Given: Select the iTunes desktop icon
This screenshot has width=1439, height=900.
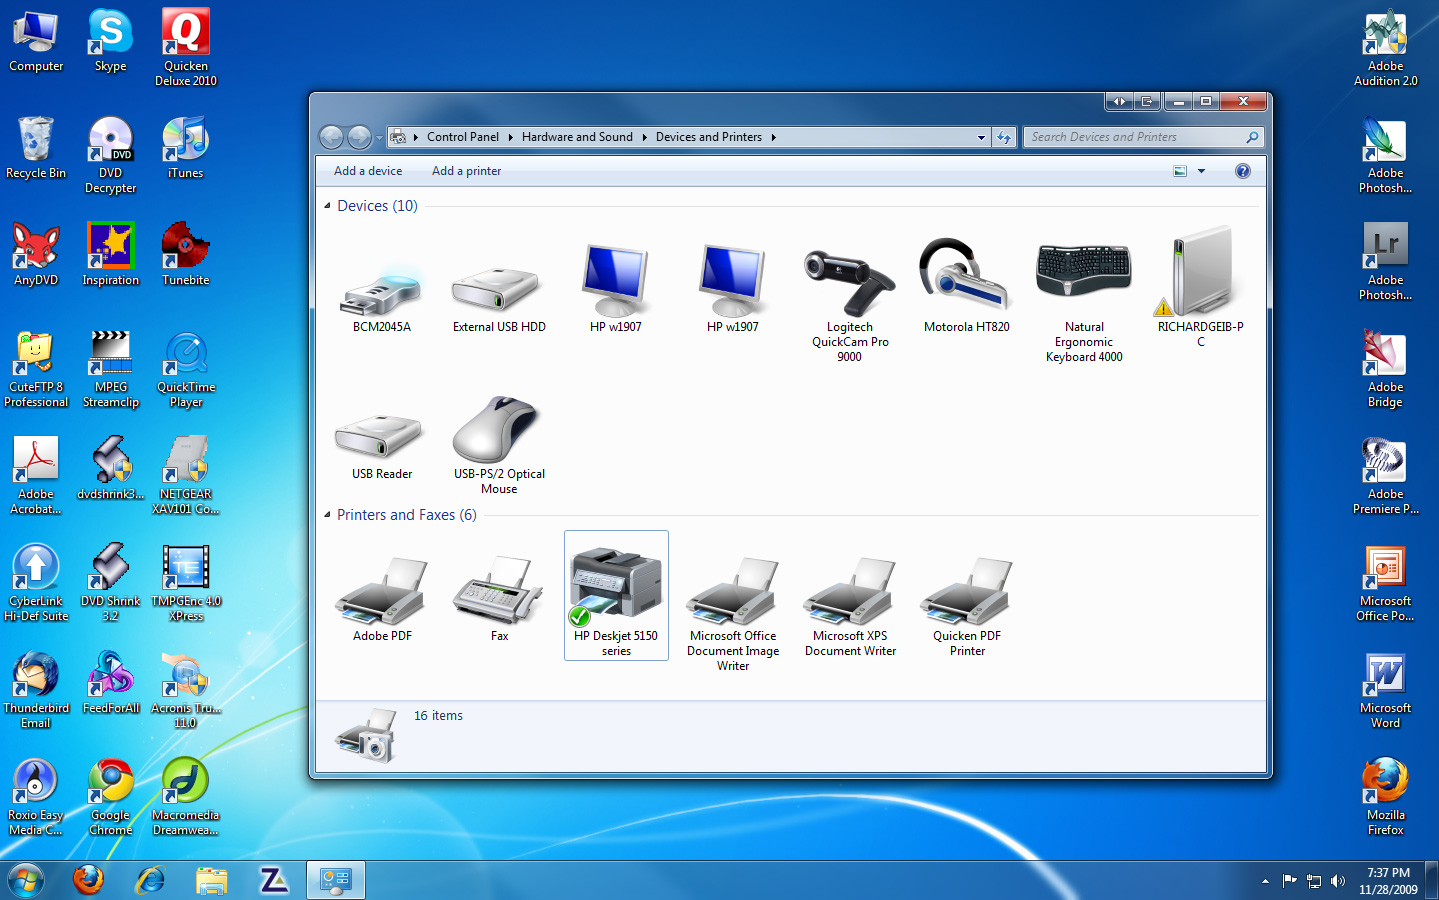Looking at the screenshot, I should tap(185, 147).
